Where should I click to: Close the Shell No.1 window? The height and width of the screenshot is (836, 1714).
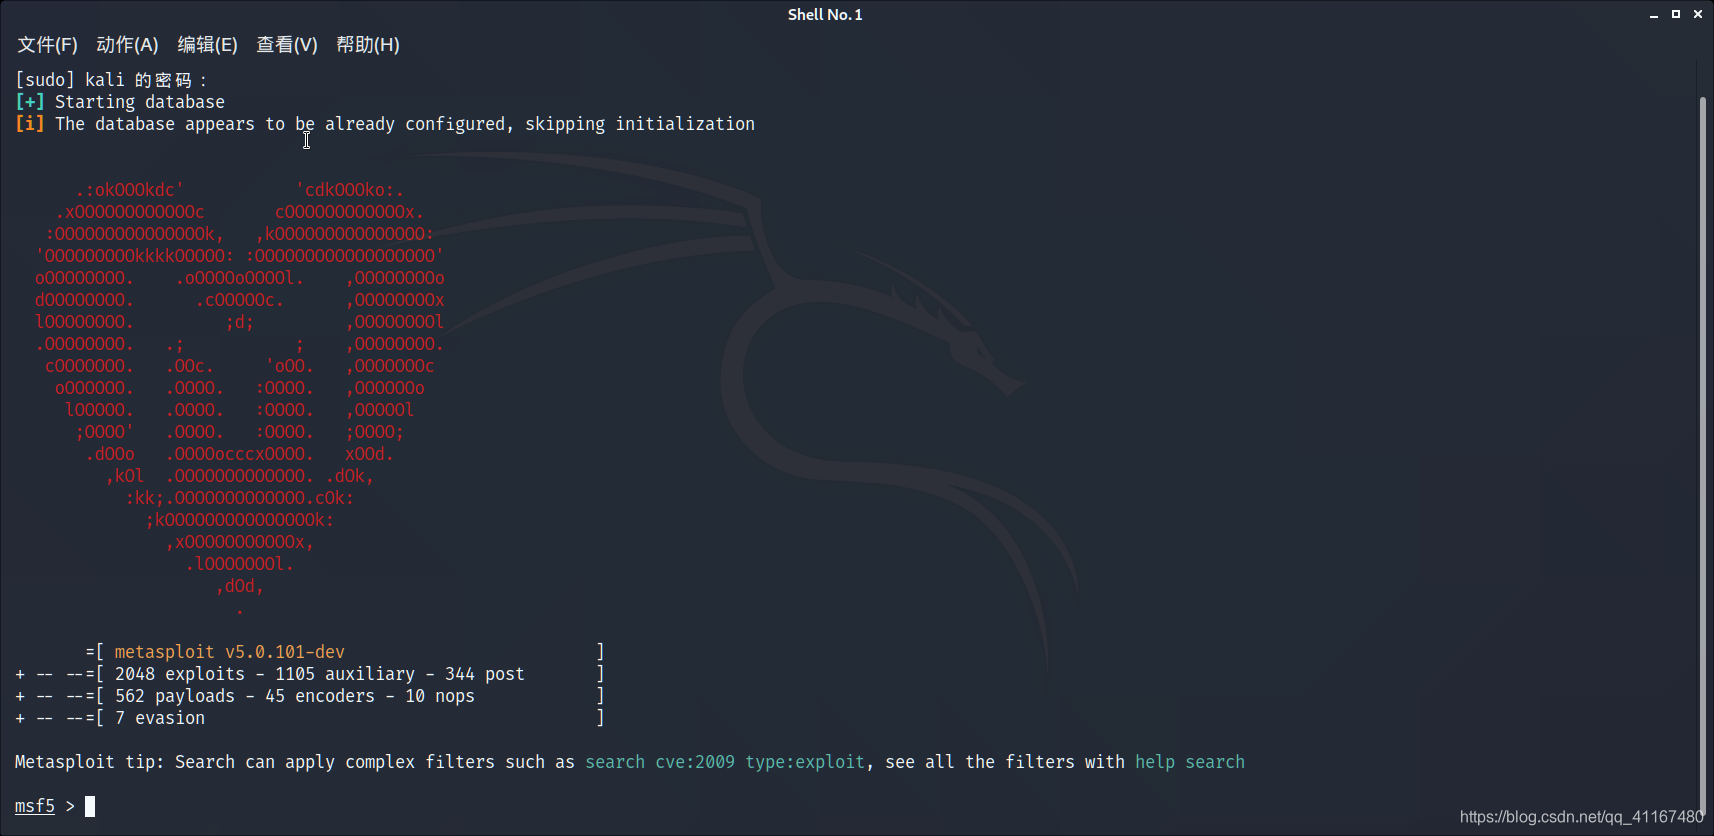click(1698, 14)
